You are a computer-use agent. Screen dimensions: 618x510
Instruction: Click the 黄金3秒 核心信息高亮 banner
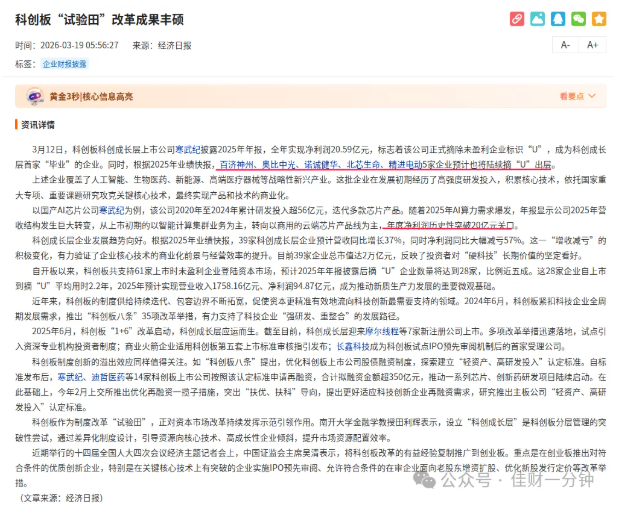(x=311, y=96)
